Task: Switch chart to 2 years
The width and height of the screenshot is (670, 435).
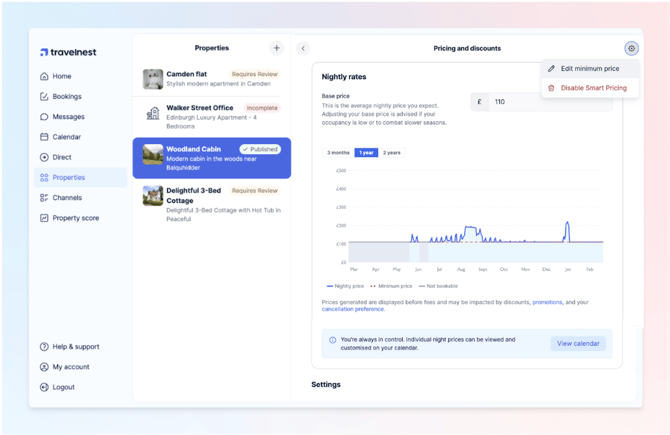Action: (391, 153)
